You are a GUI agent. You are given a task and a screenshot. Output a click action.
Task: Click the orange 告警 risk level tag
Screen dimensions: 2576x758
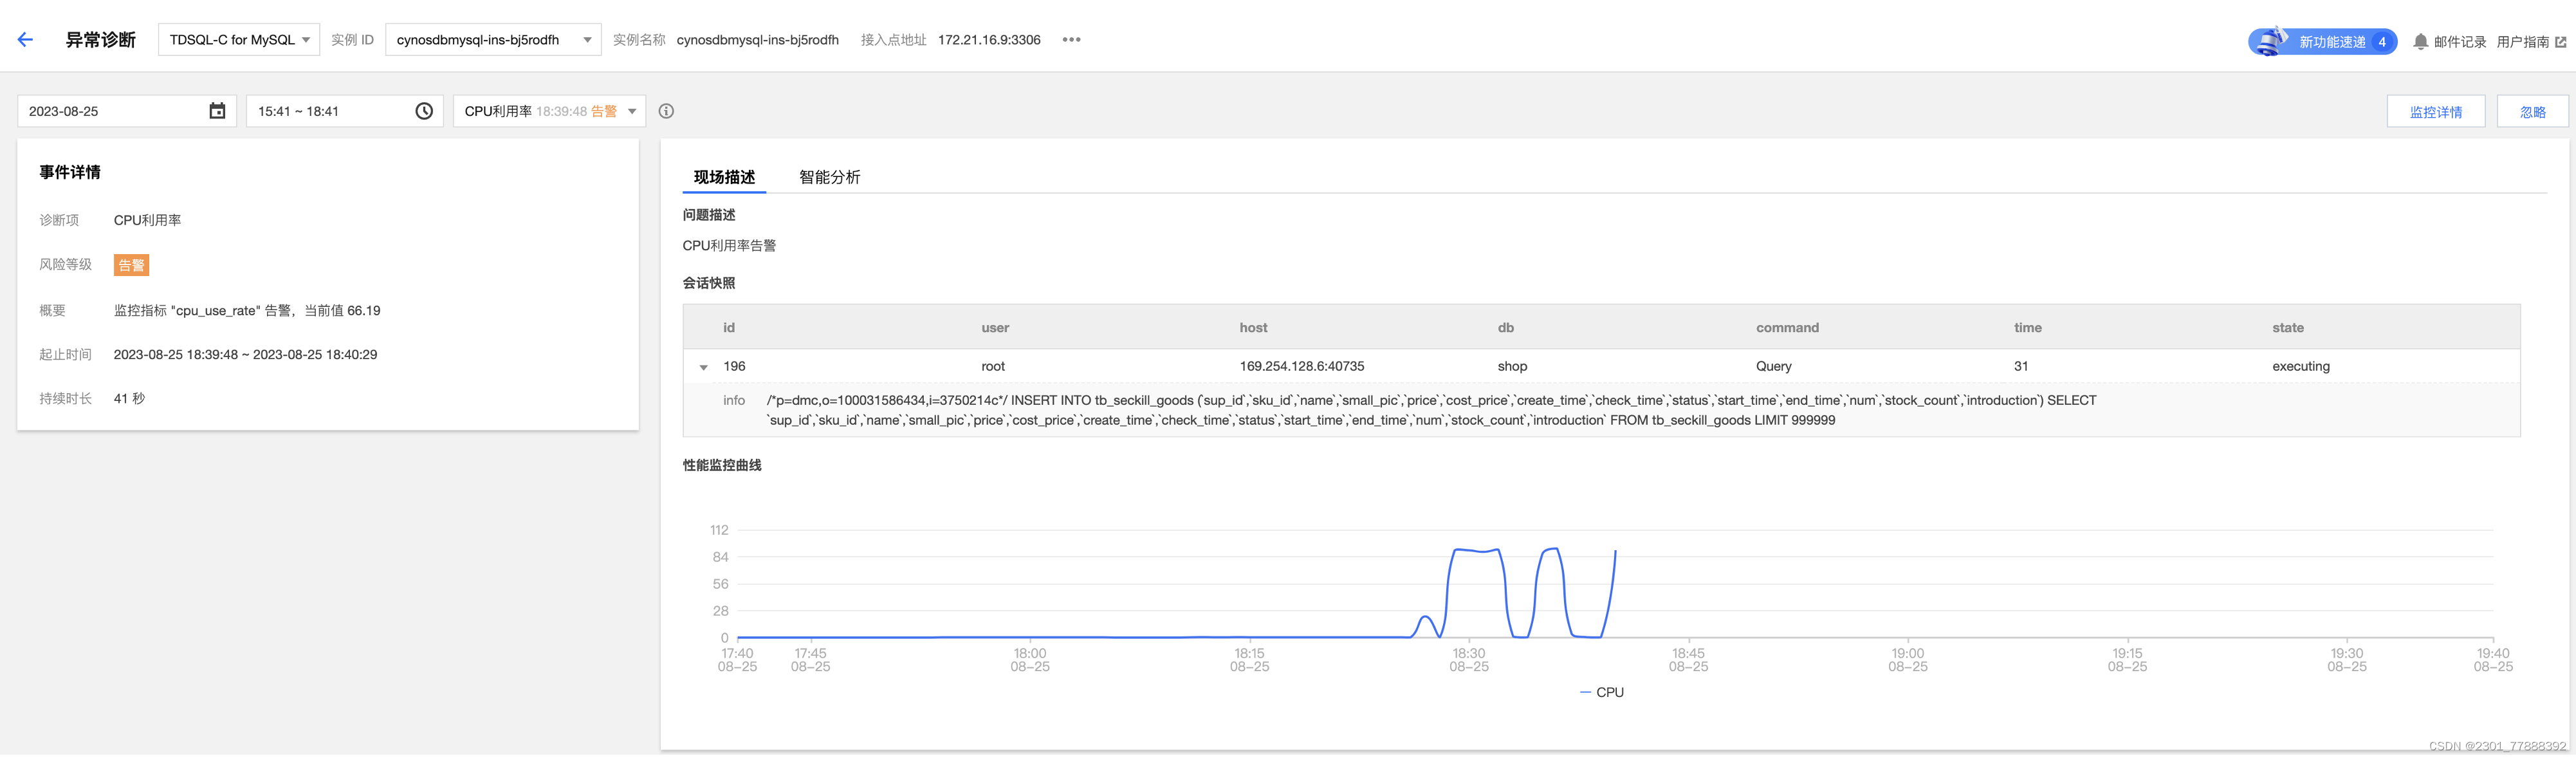coord(131,265)
